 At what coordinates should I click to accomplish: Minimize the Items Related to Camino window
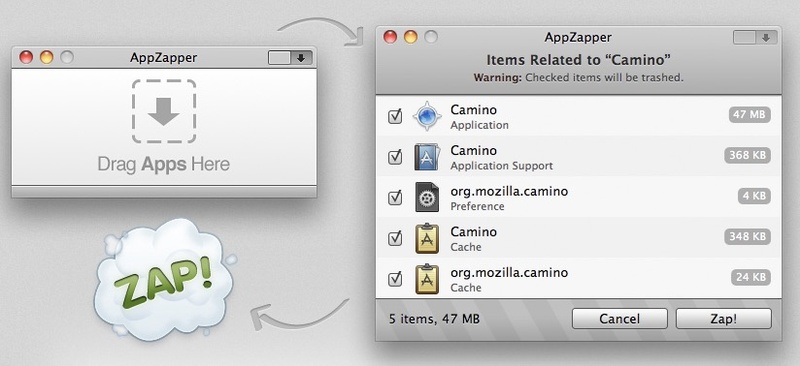411,37
